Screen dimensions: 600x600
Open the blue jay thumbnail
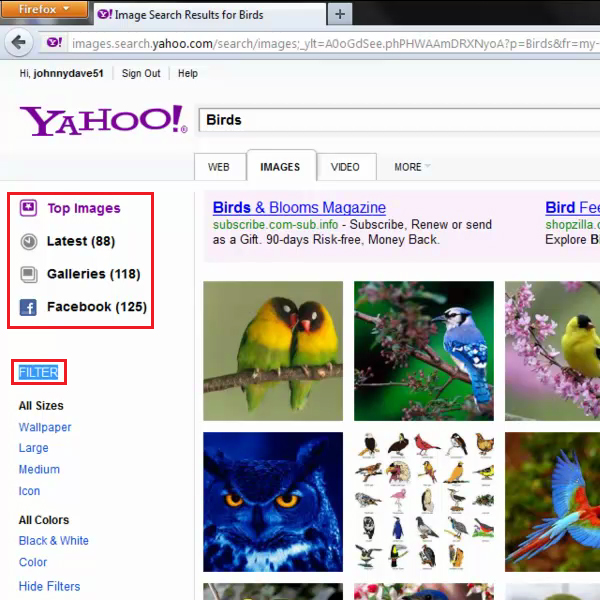point(424,351)
